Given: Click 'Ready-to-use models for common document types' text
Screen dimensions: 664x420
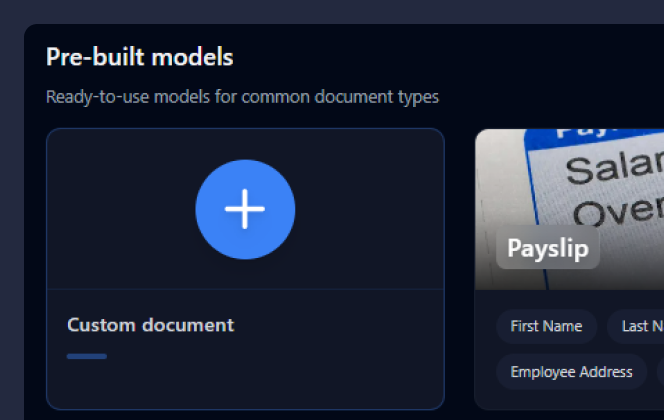Looking at the screenshot, I should [x=242, y=97].
